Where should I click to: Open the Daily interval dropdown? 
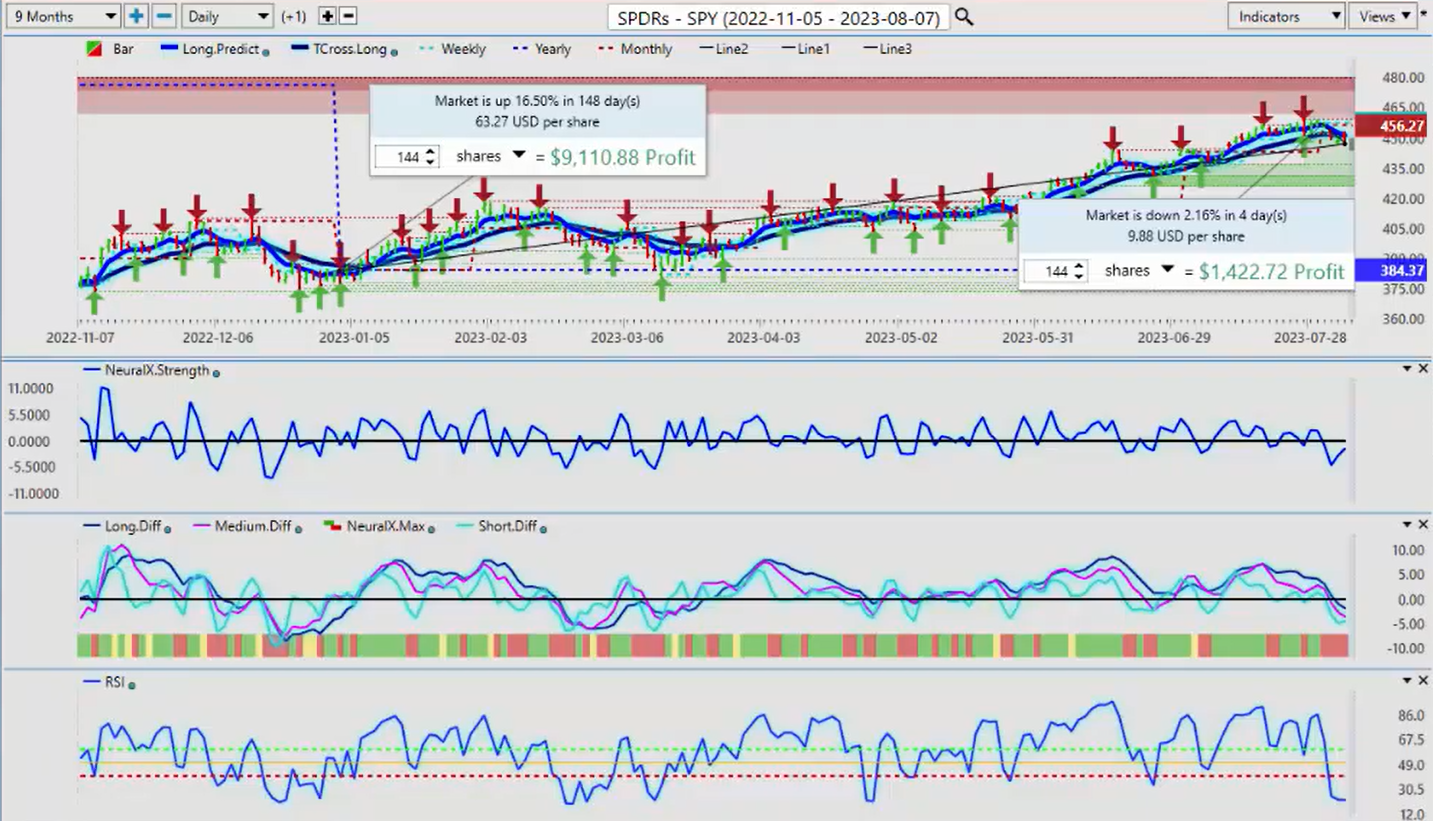228,16
